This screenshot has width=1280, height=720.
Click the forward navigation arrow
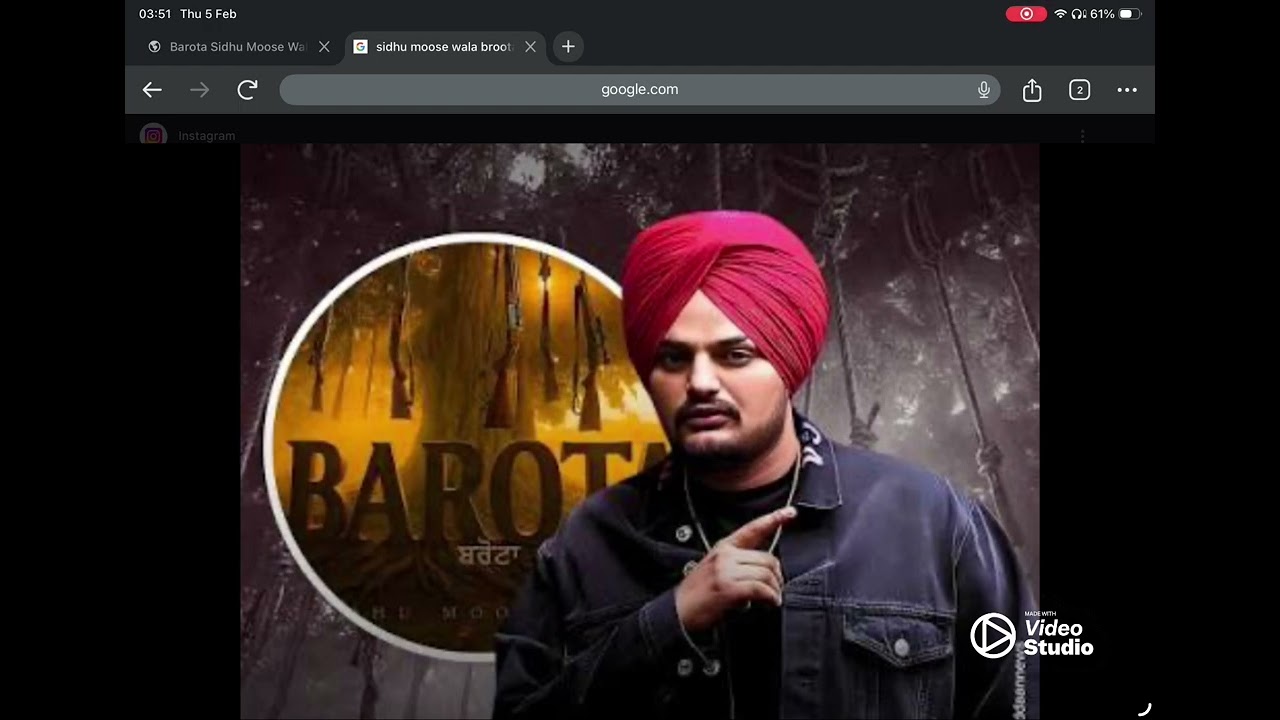200,90
